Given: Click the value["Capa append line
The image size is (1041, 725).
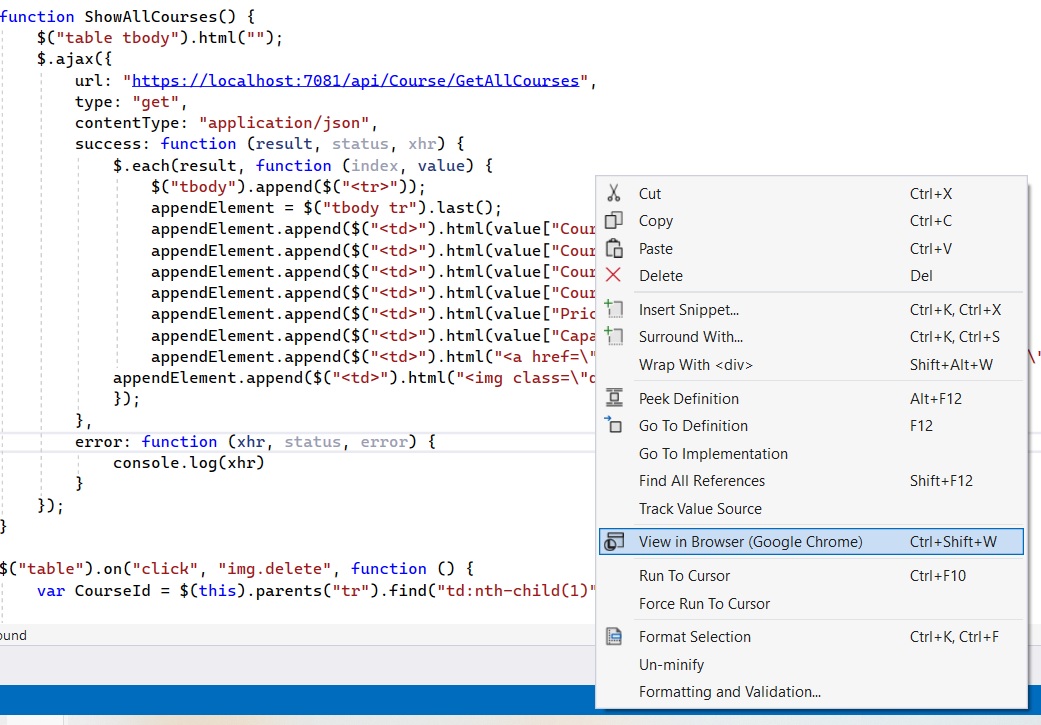Looking at the screenshot, I should tap(373, 336).
